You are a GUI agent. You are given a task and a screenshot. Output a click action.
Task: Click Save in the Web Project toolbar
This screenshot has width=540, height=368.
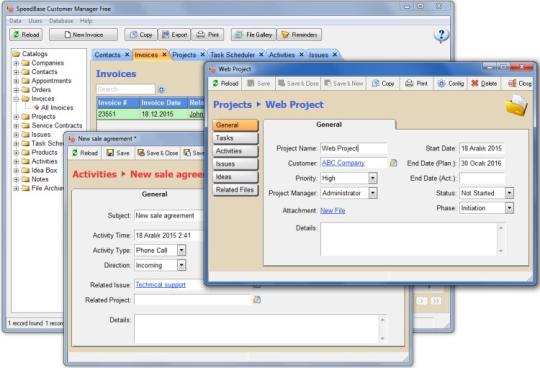(x=259, y=83)
